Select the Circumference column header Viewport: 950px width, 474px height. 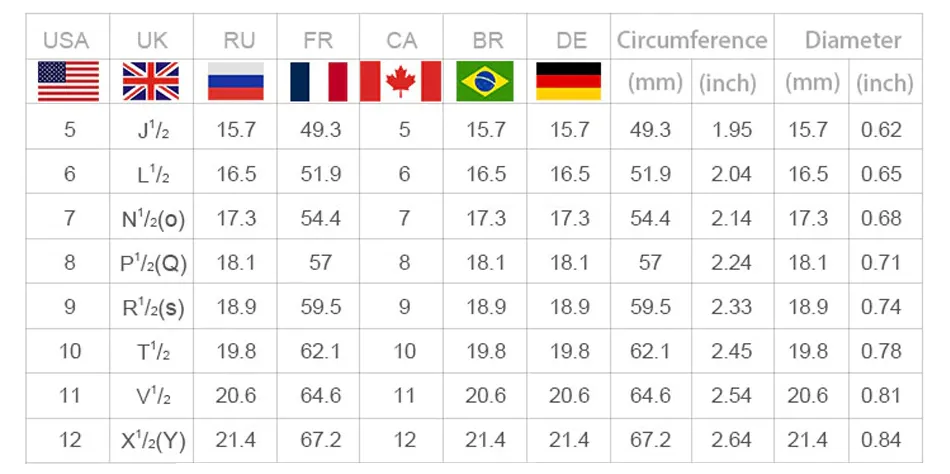(692, 40)
